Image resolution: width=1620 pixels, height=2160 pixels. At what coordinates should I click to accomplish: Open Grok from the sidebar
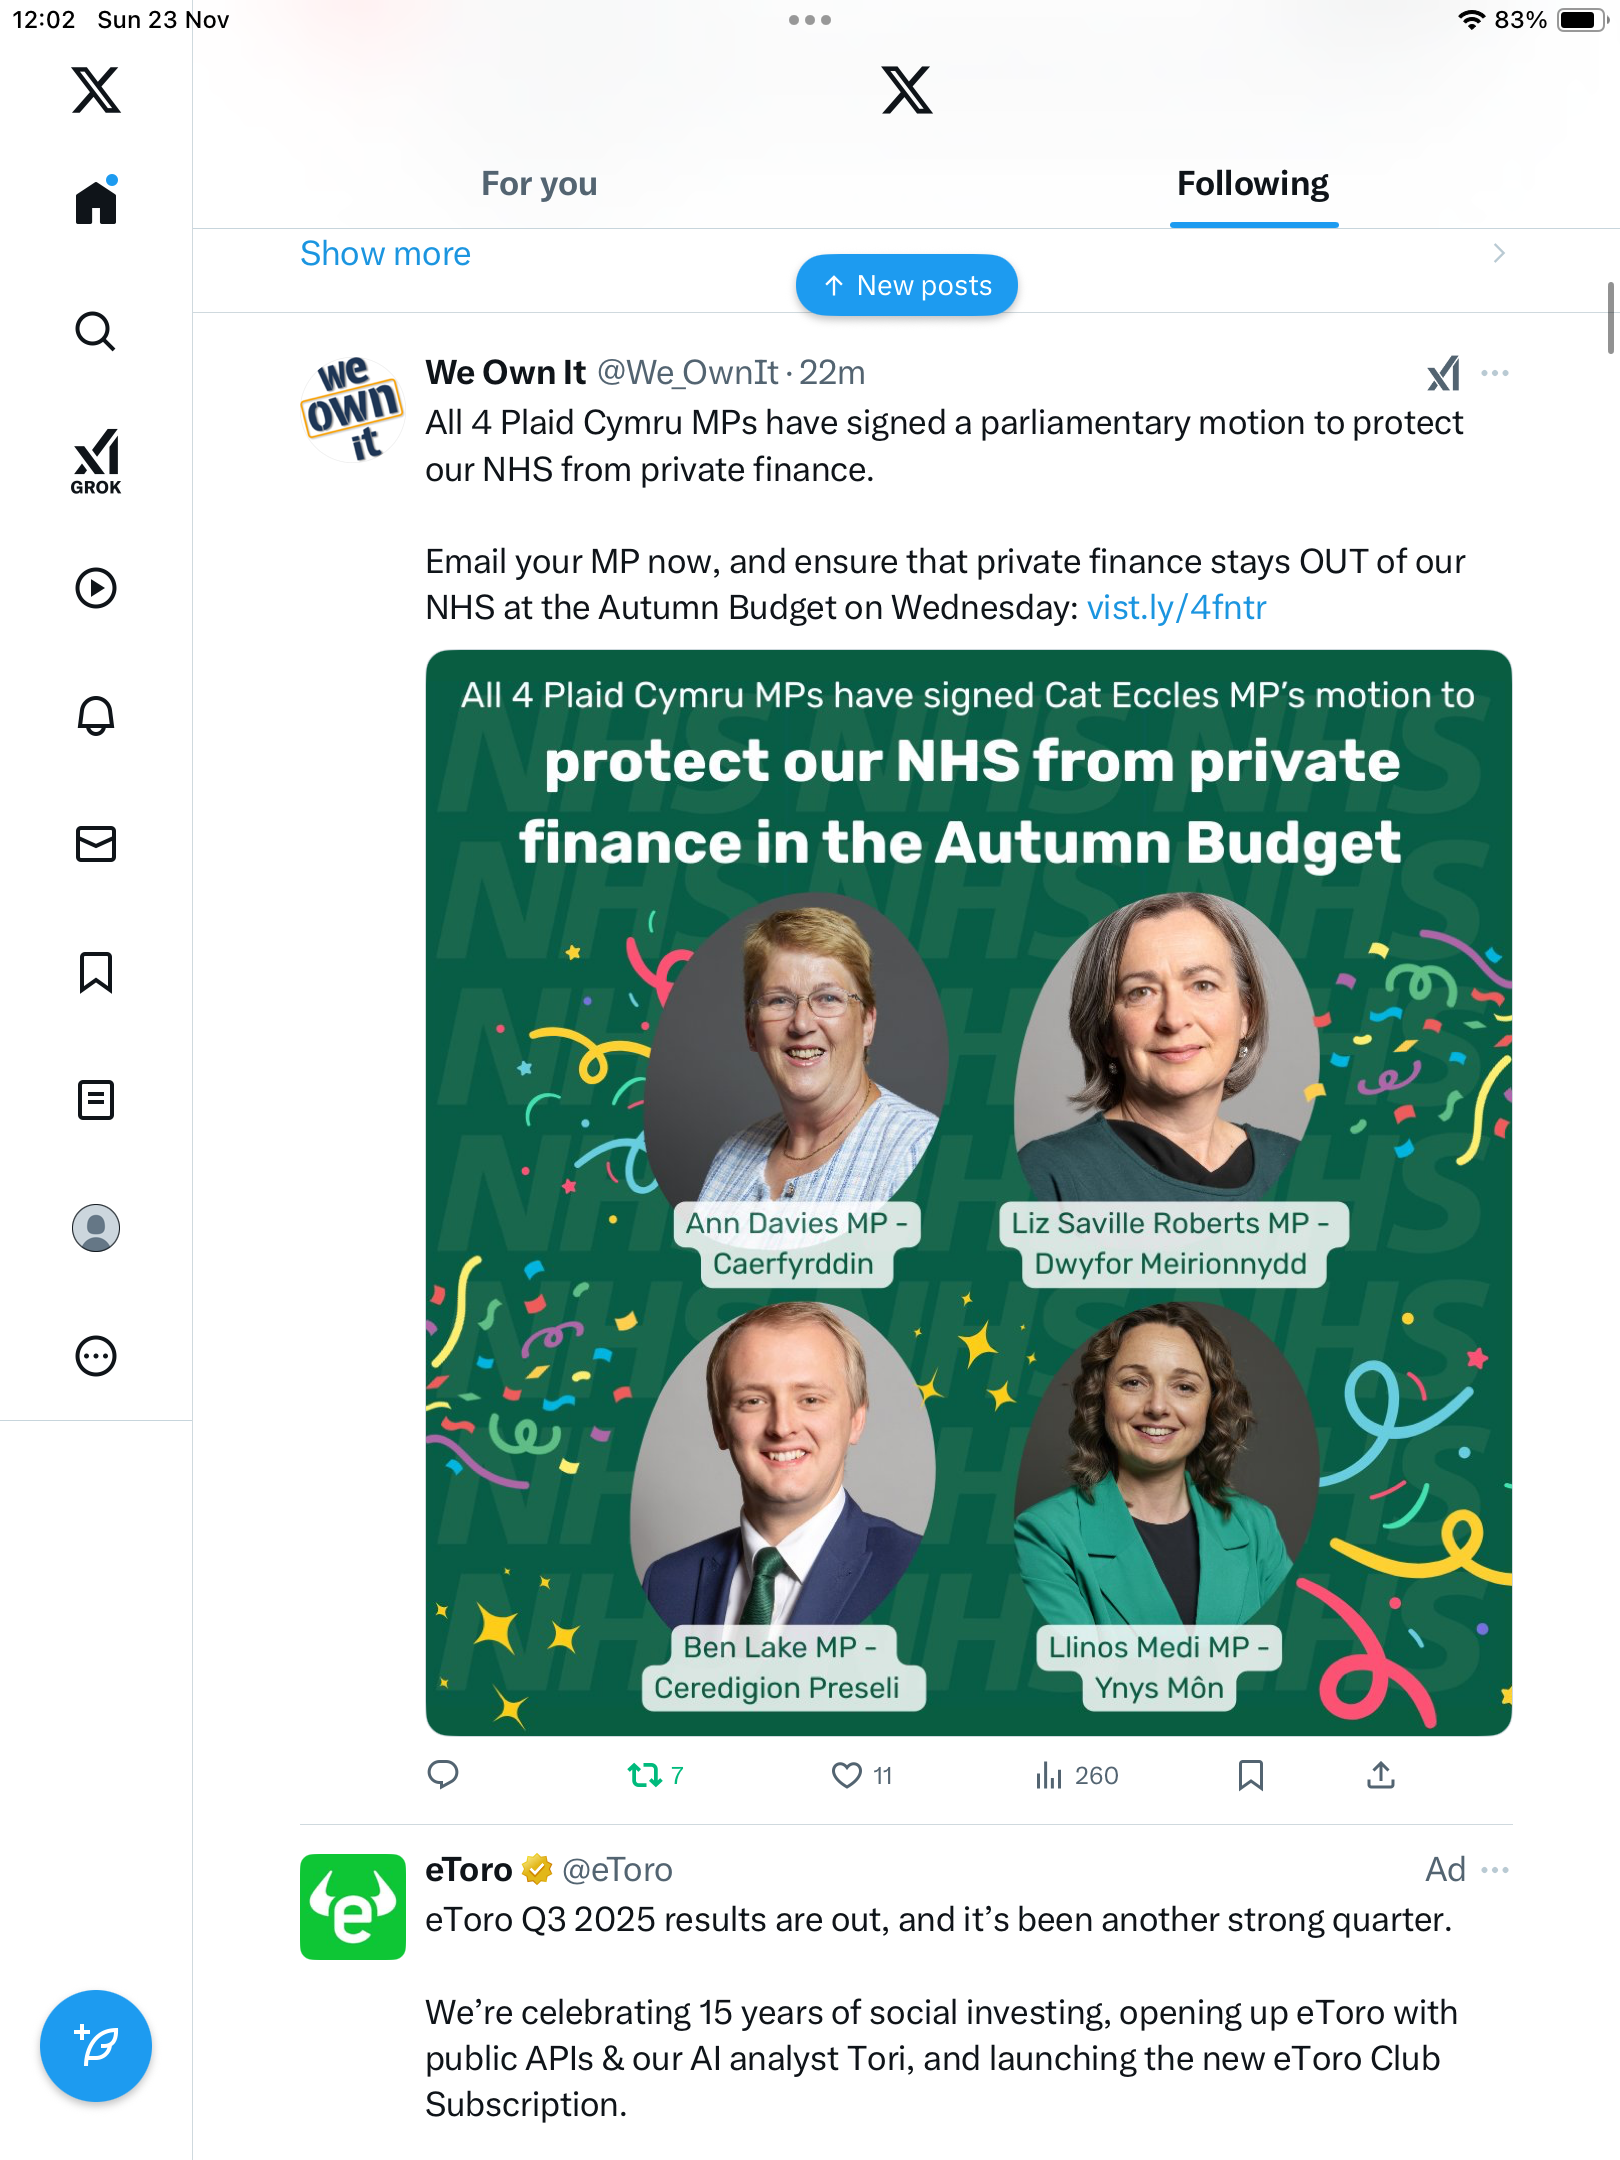pyautogui.click(x=96, y=461)
